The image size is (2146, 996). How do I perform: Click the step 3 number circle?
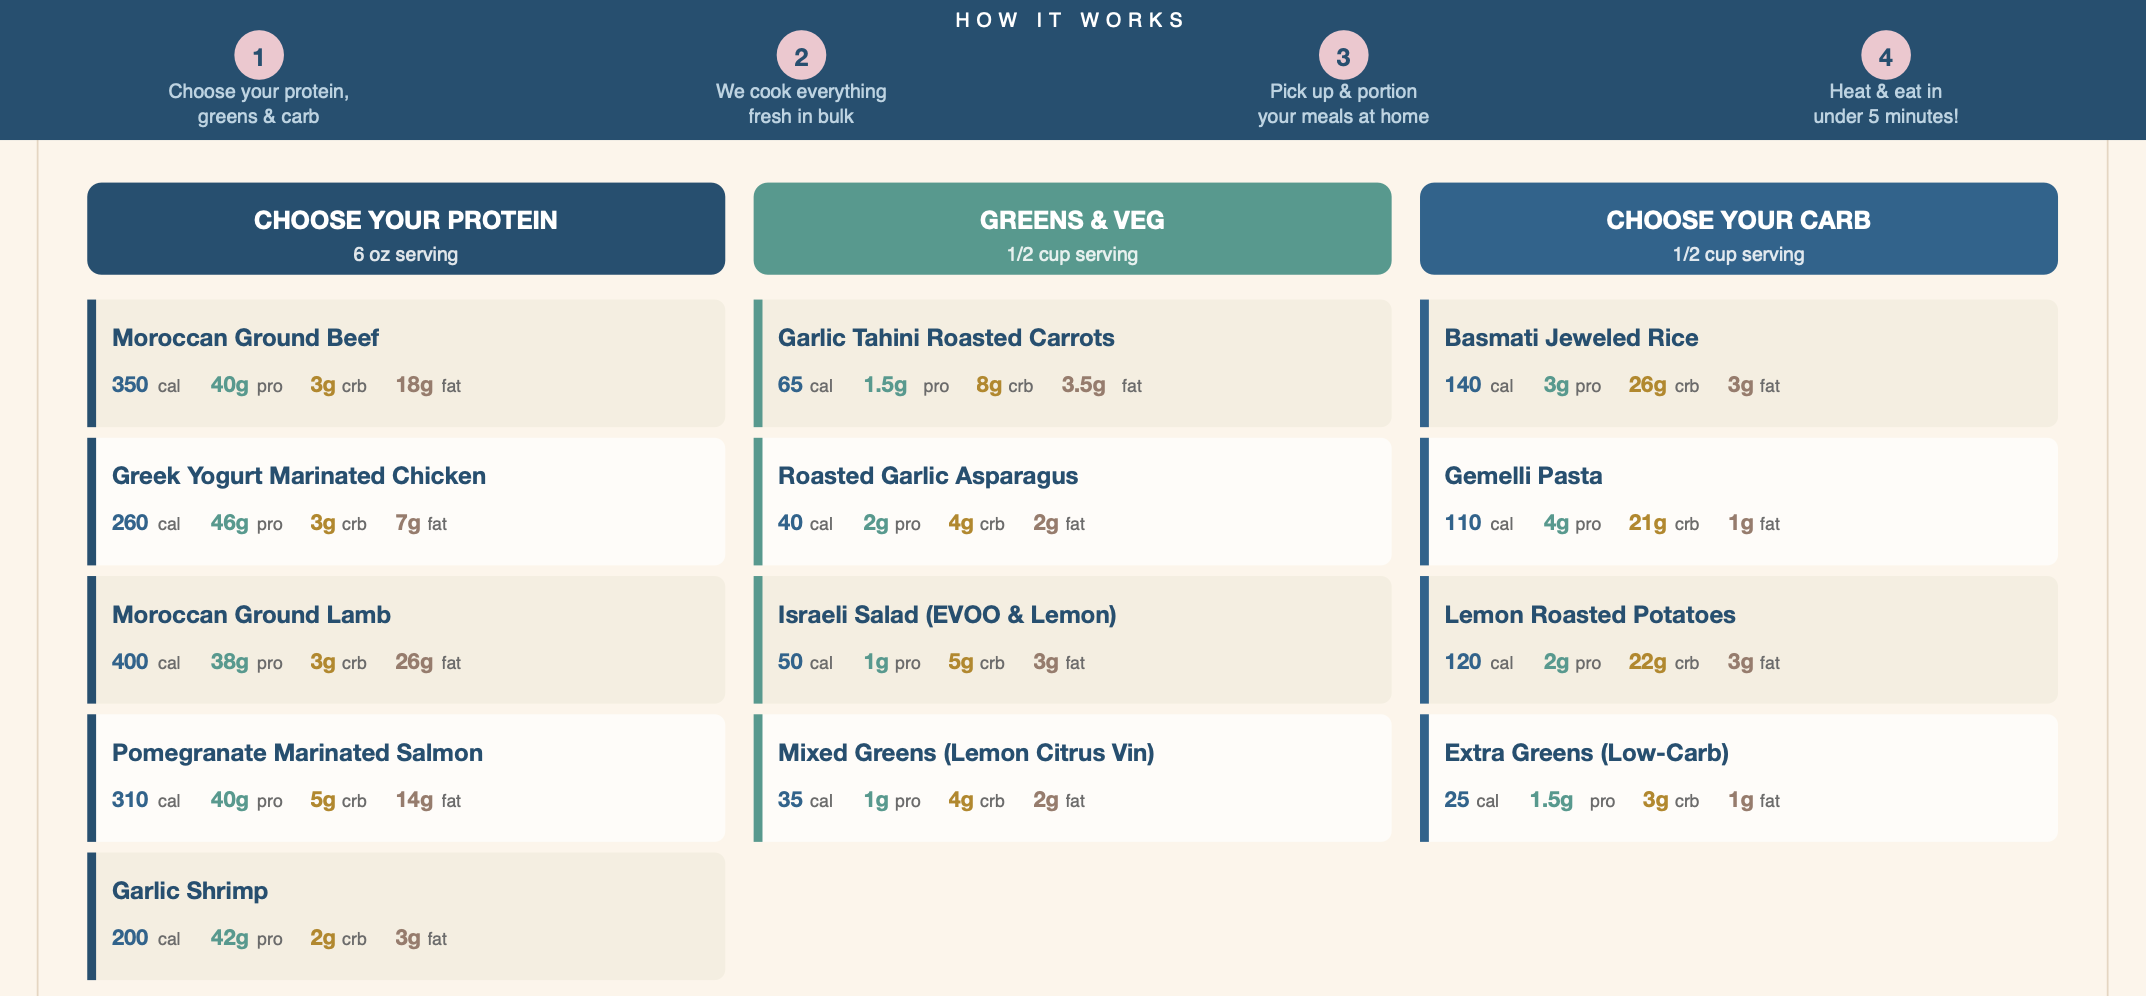coord(1343,56)
